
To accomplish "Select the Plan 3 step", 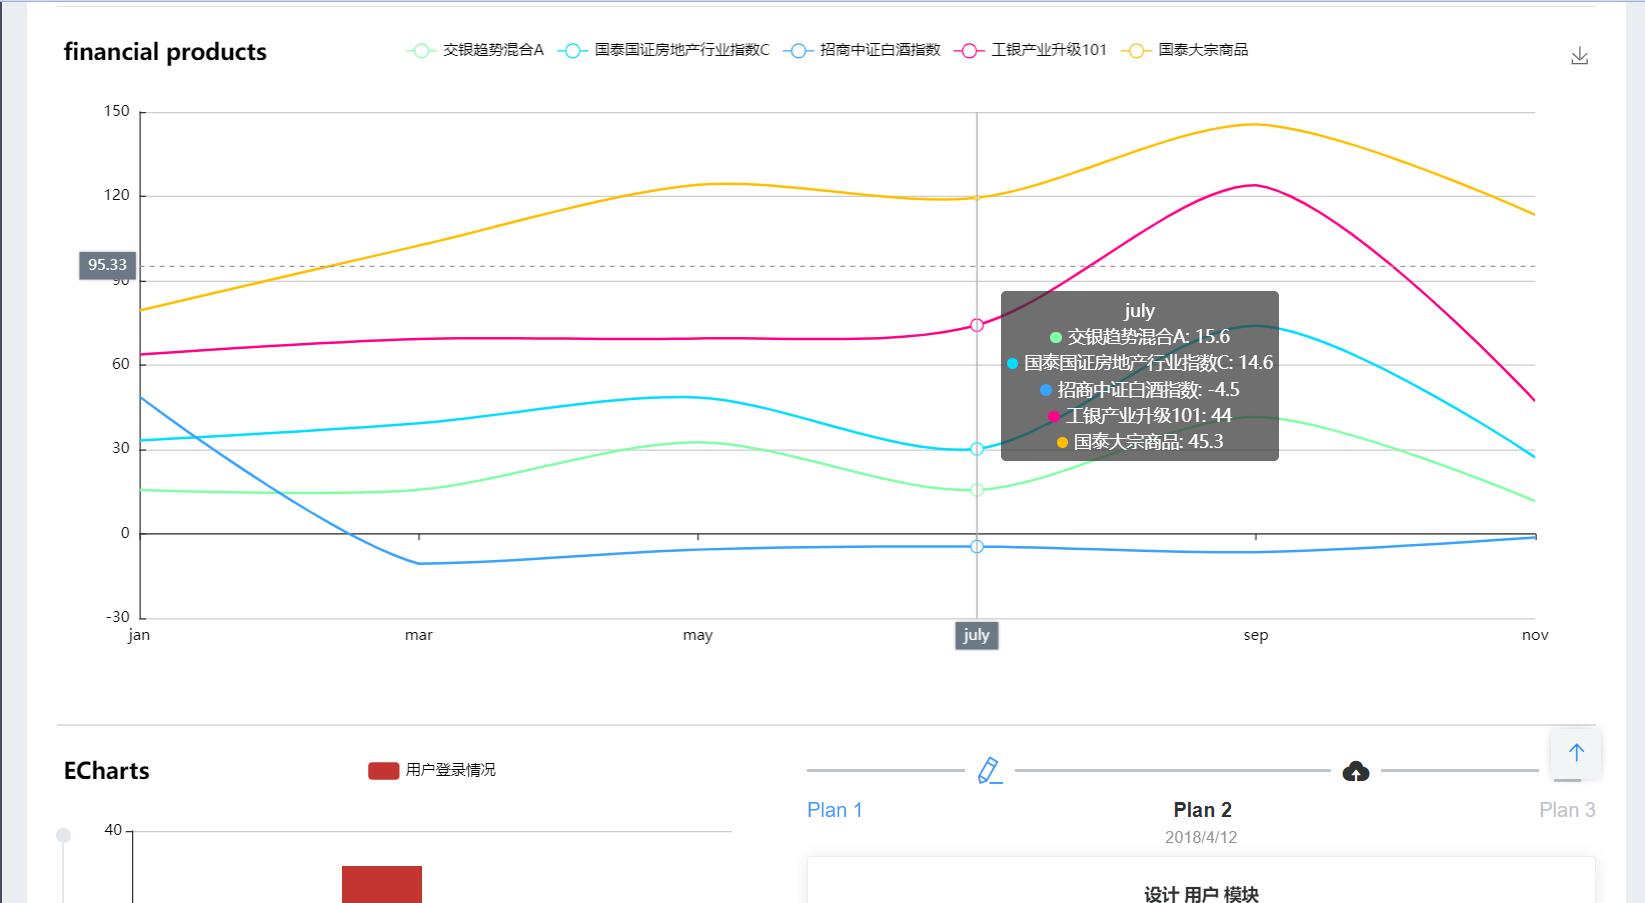I will pos(1567,810).
